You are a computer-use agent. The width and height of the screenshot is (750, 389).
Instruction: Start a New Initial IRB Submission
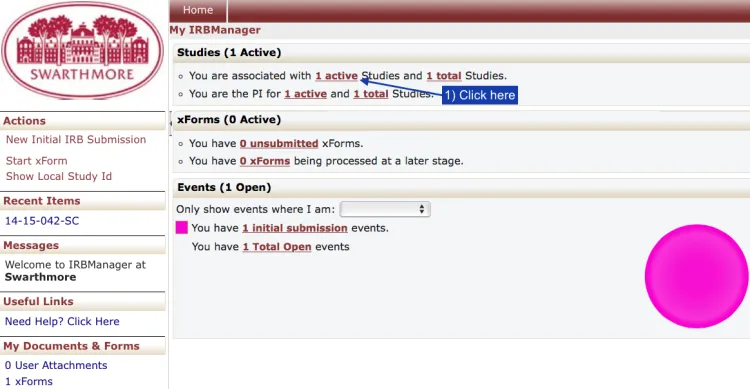click(76, 140)
